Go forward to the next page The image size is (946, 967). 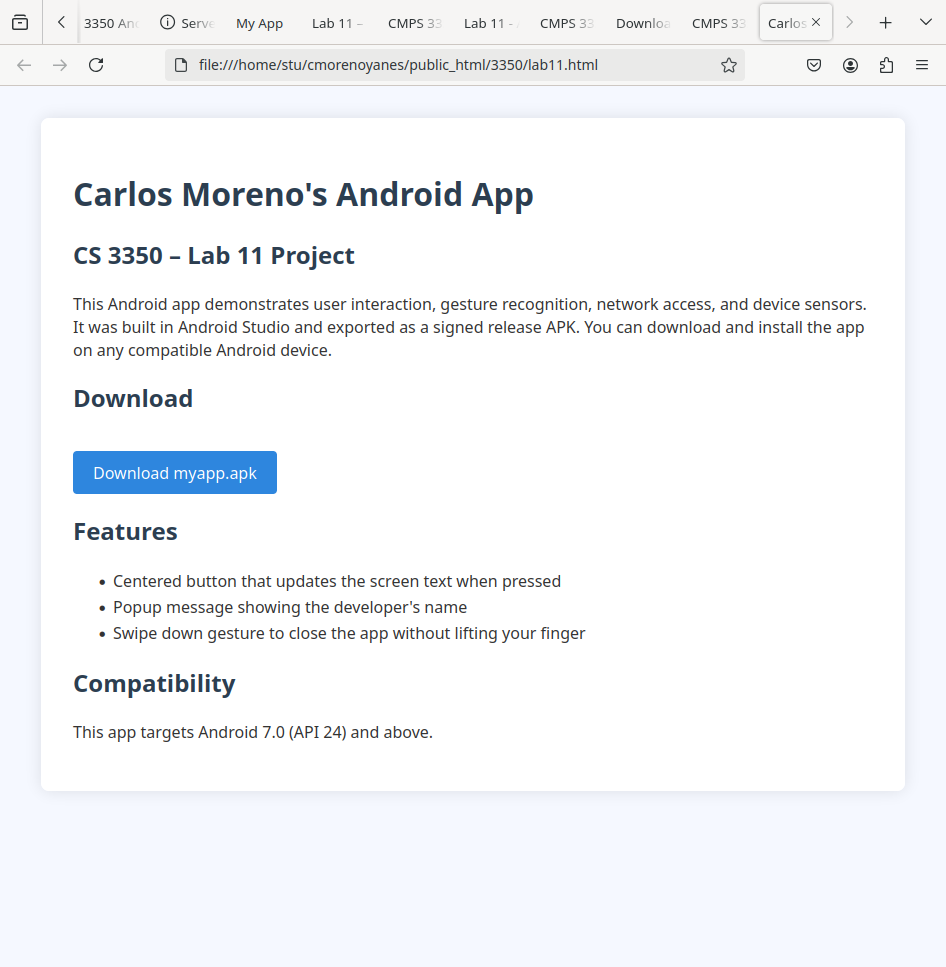tap(60, 65)
